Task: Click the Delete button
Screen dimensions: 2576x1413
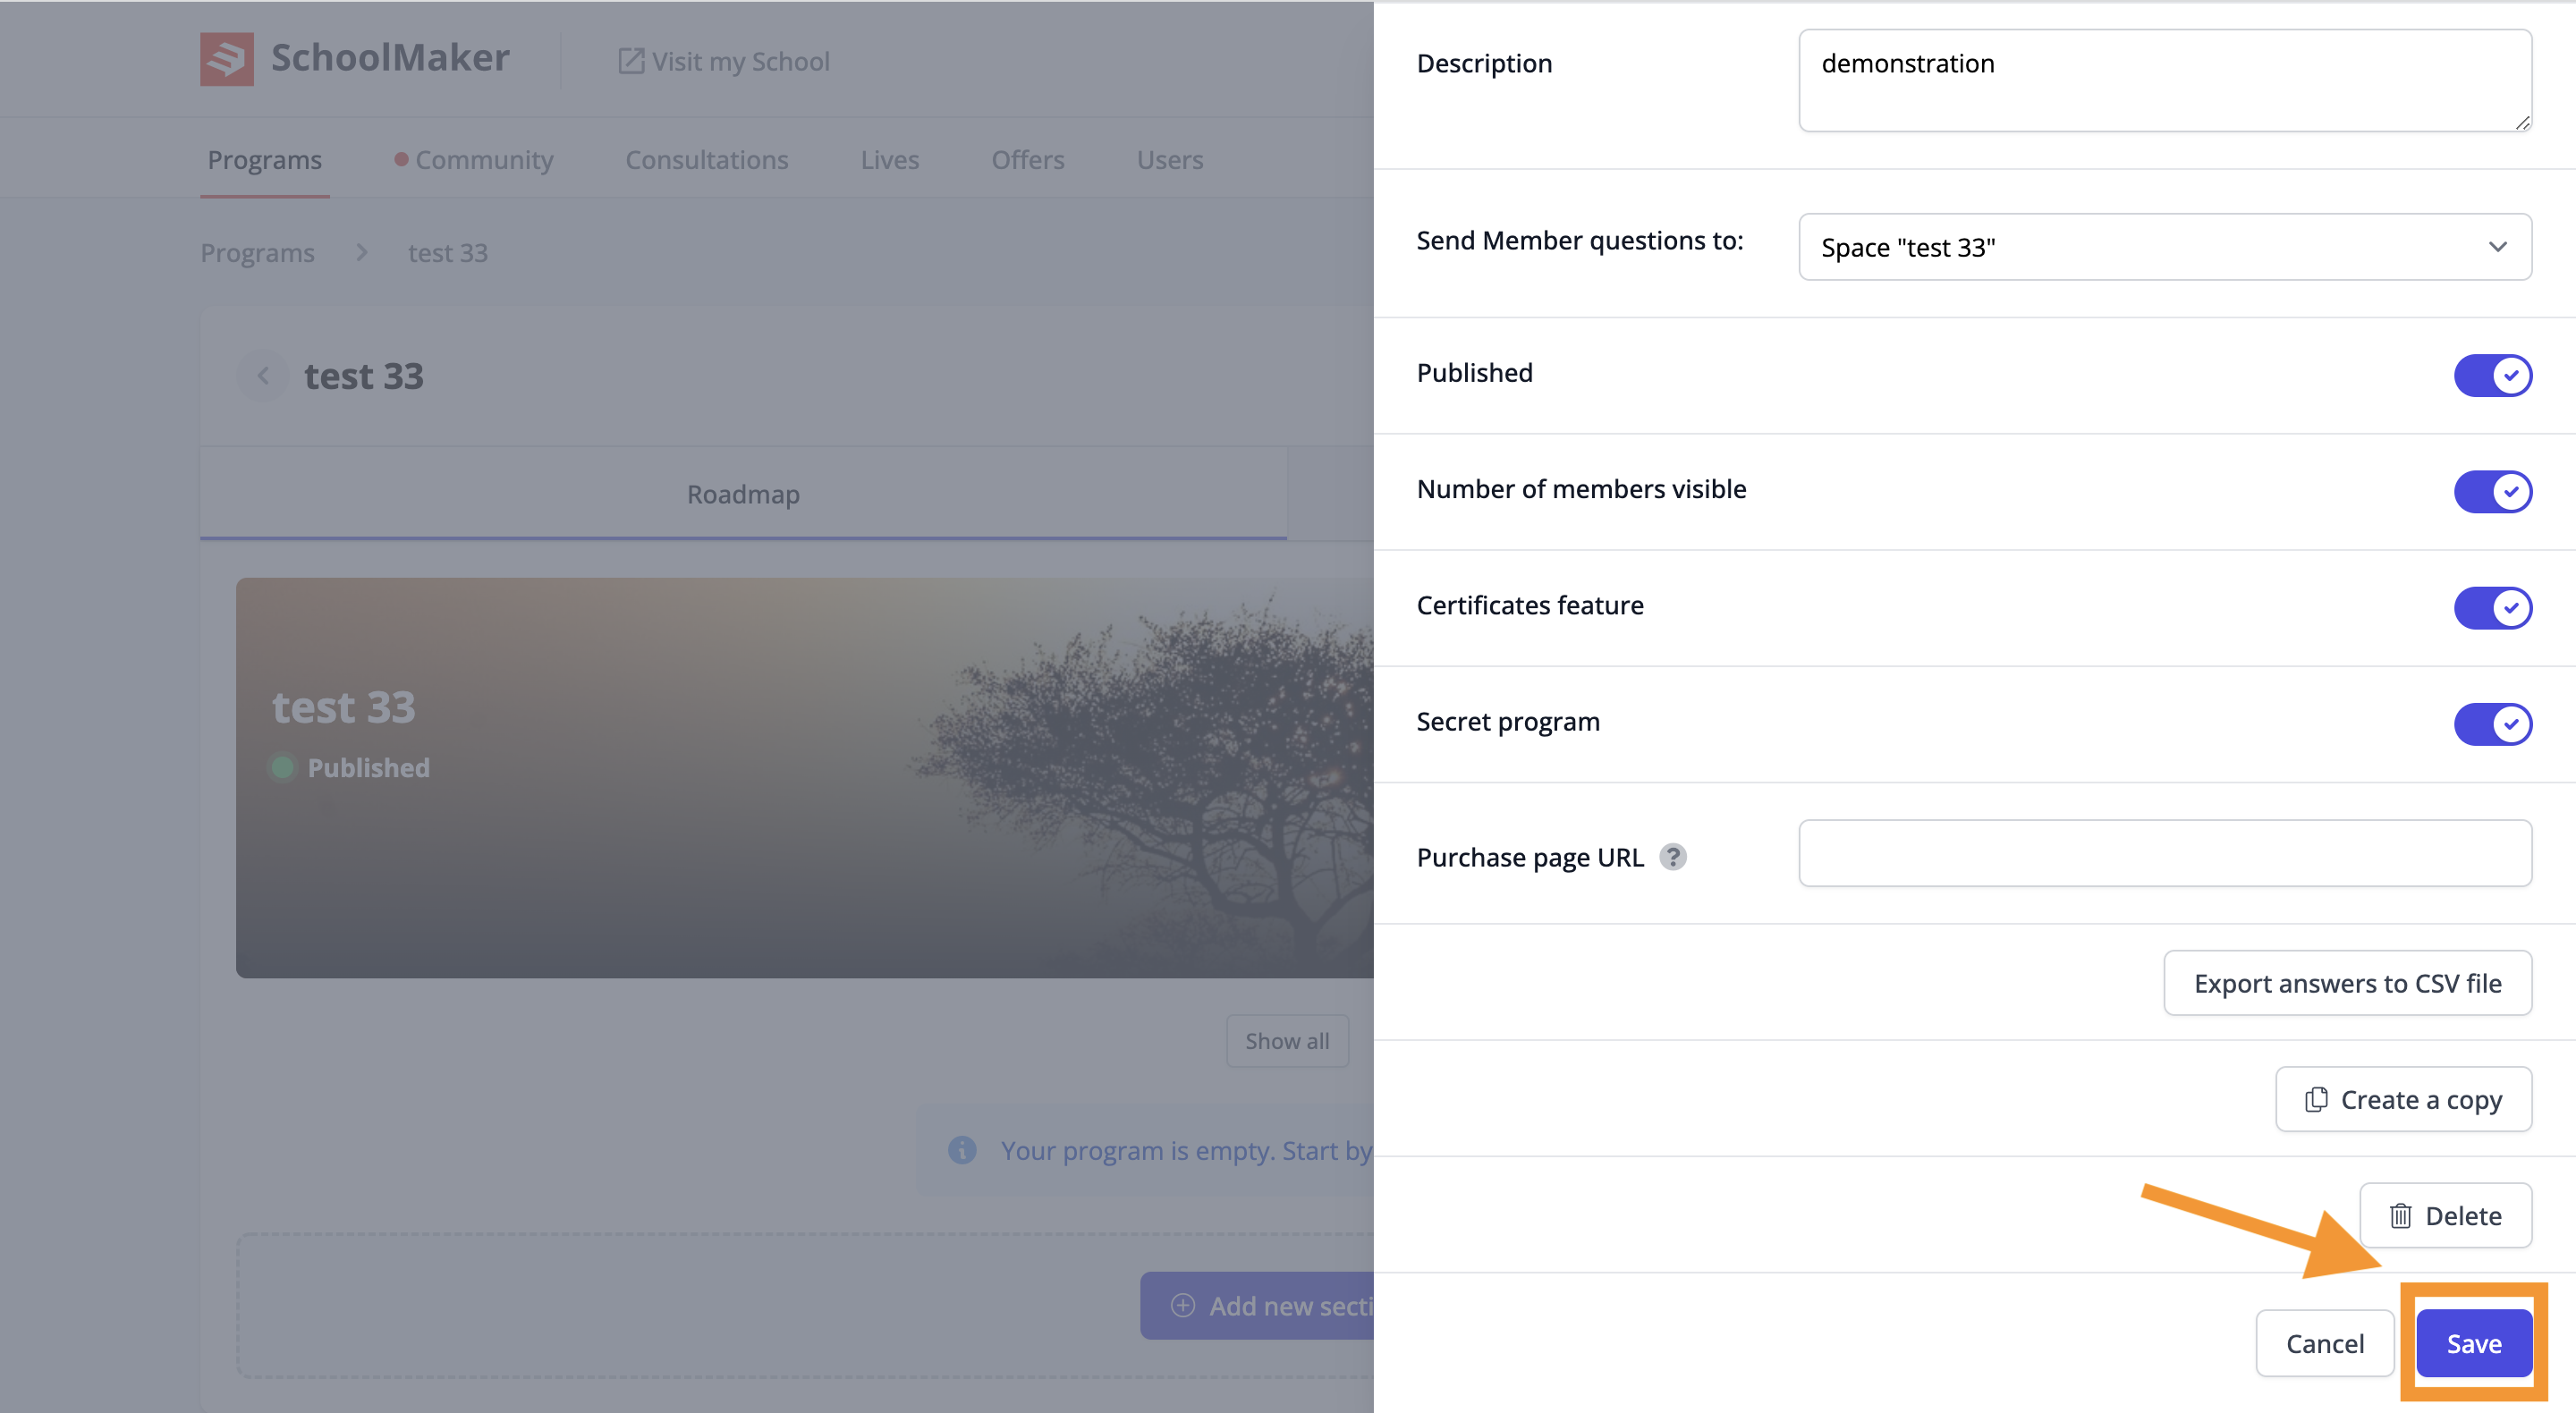Action: coord(2446,1215)
